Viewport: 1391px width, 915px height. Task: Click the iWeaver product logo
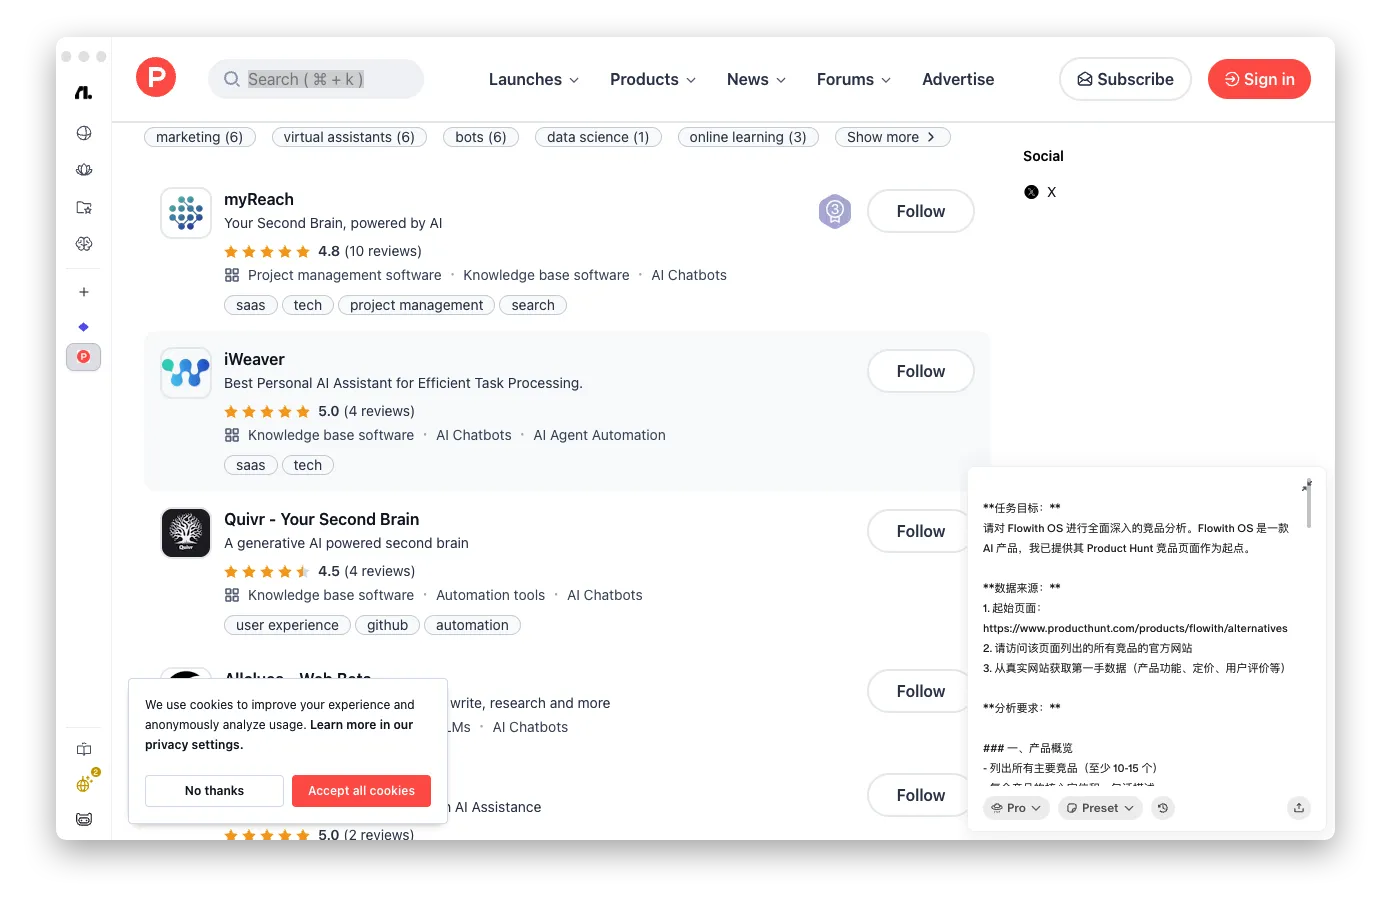tap(186, 373)
